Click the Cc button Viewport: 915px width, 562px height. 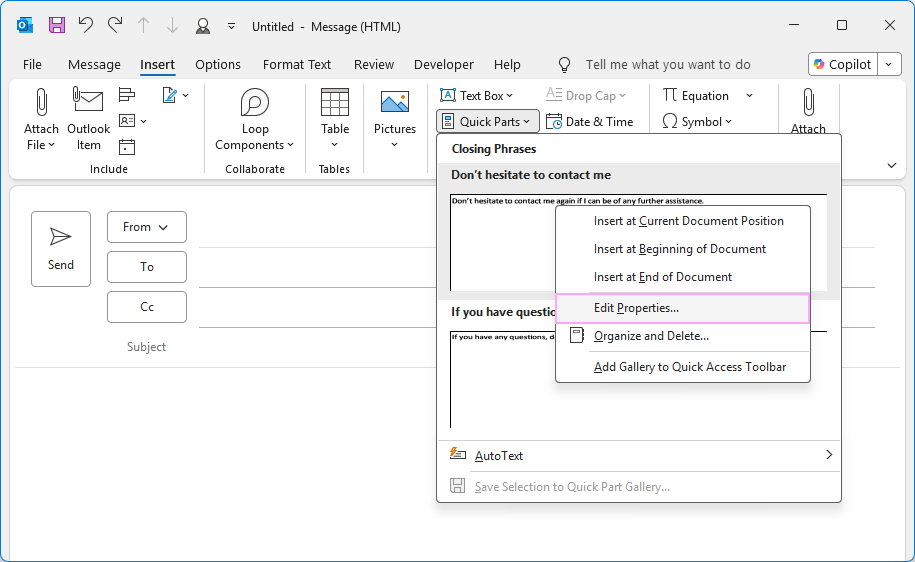pyautogui.click(x=146, y=307)
